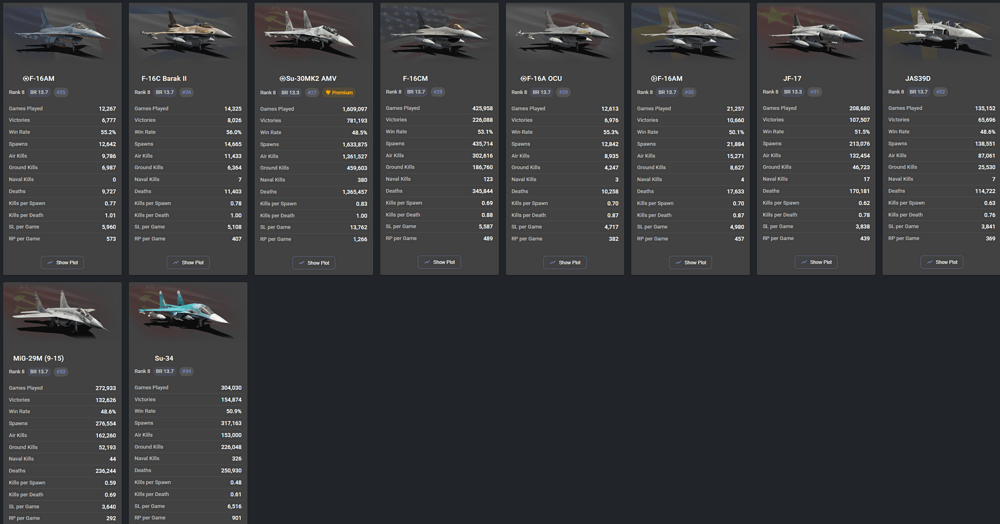Select the Air Kills value 87,061
The height and width of the screenshot is (524, 1000).
click(986, 156)
